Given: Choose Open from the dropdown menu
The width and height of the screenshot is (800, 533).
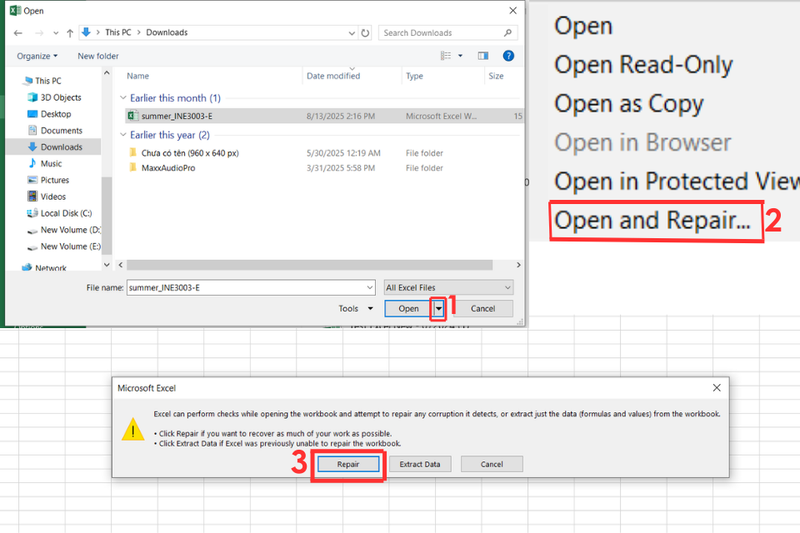Looking at the screenshot, I should click(x=583, y=26).
